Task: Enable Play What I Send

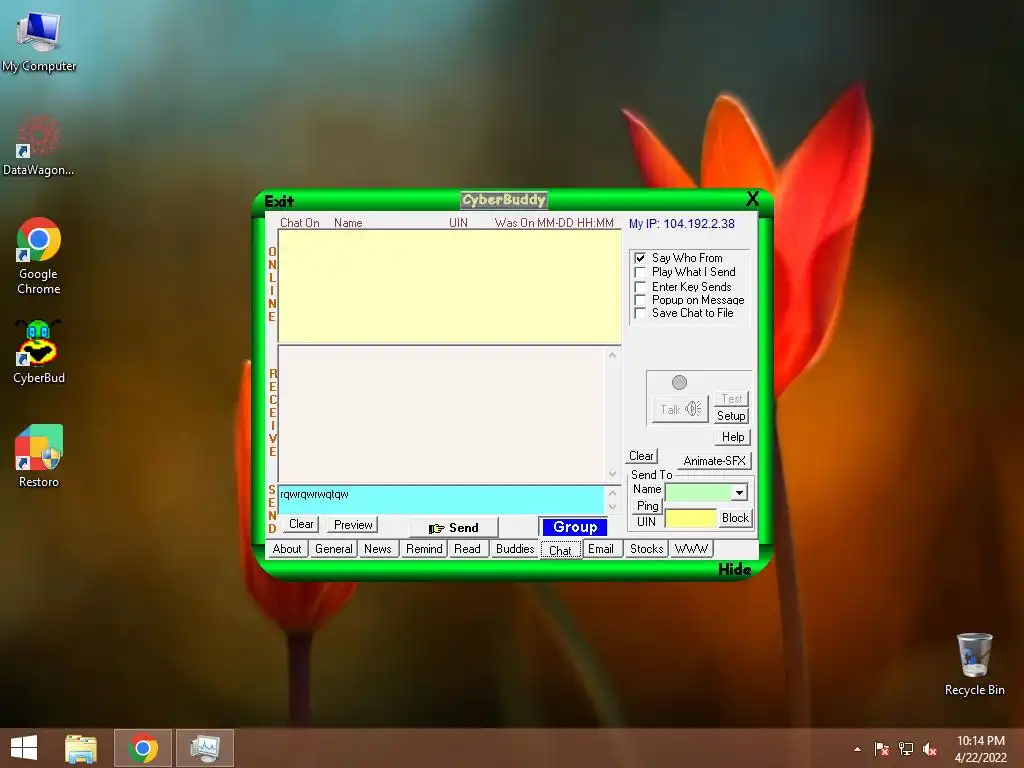Action: [640, 272]
